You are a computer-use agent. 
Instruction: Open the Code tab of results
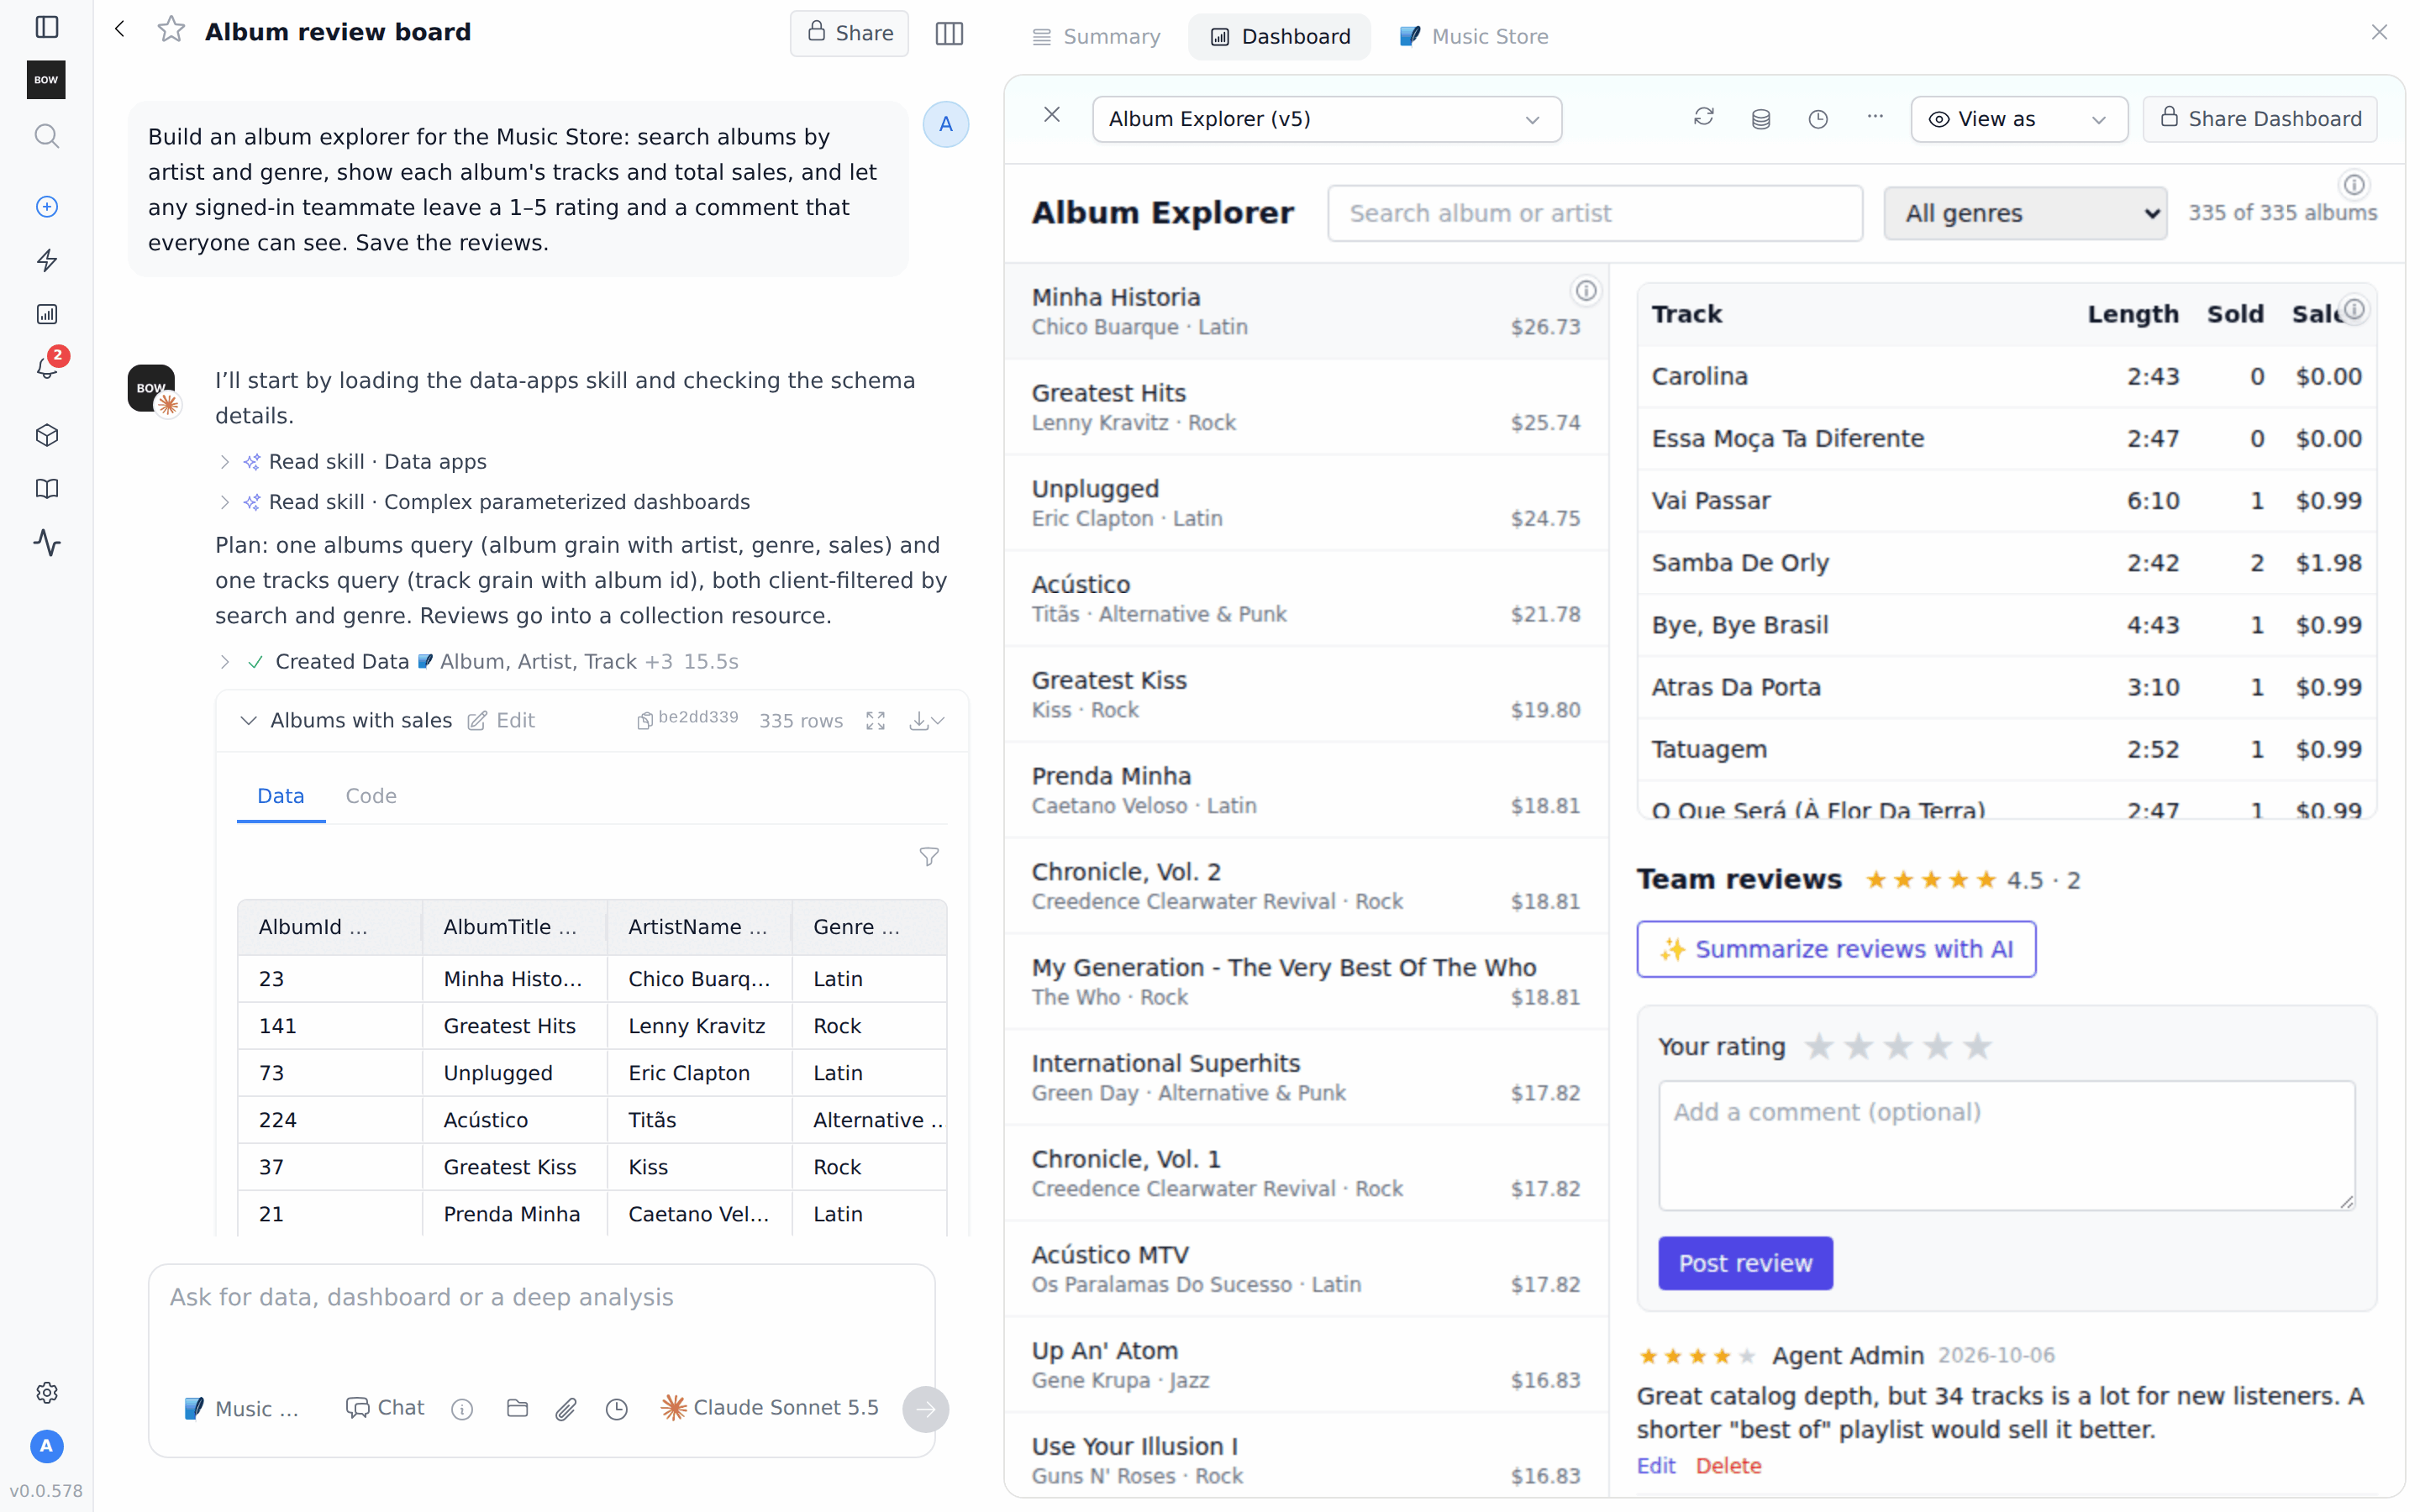(x=371, y=796)
